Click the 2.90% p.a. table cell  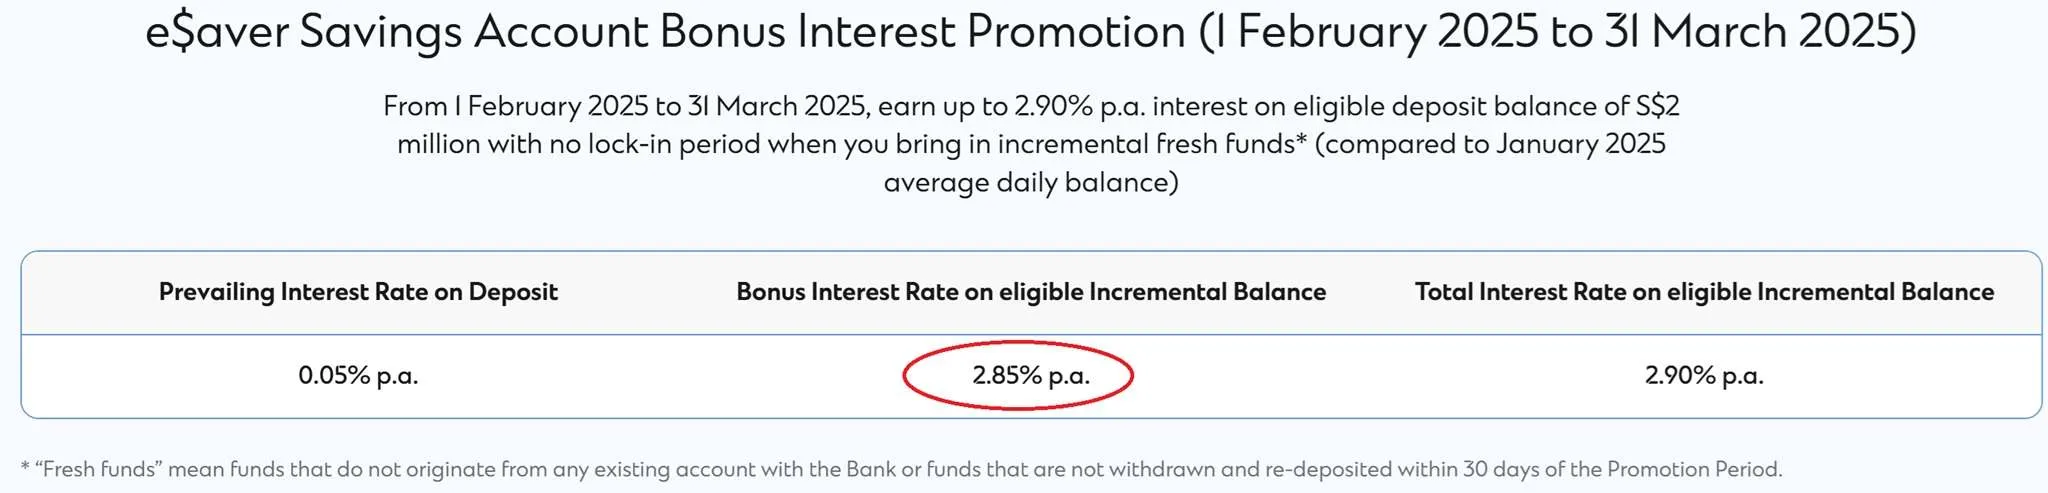point(1704,376)
